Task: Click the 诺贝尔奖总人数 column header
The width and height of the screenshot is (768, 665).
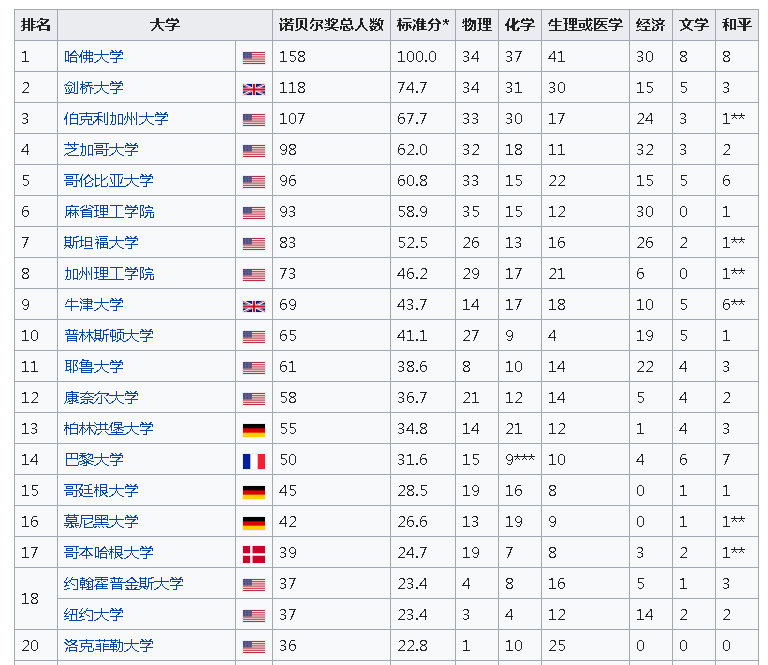Action: [x=331, y=24]
